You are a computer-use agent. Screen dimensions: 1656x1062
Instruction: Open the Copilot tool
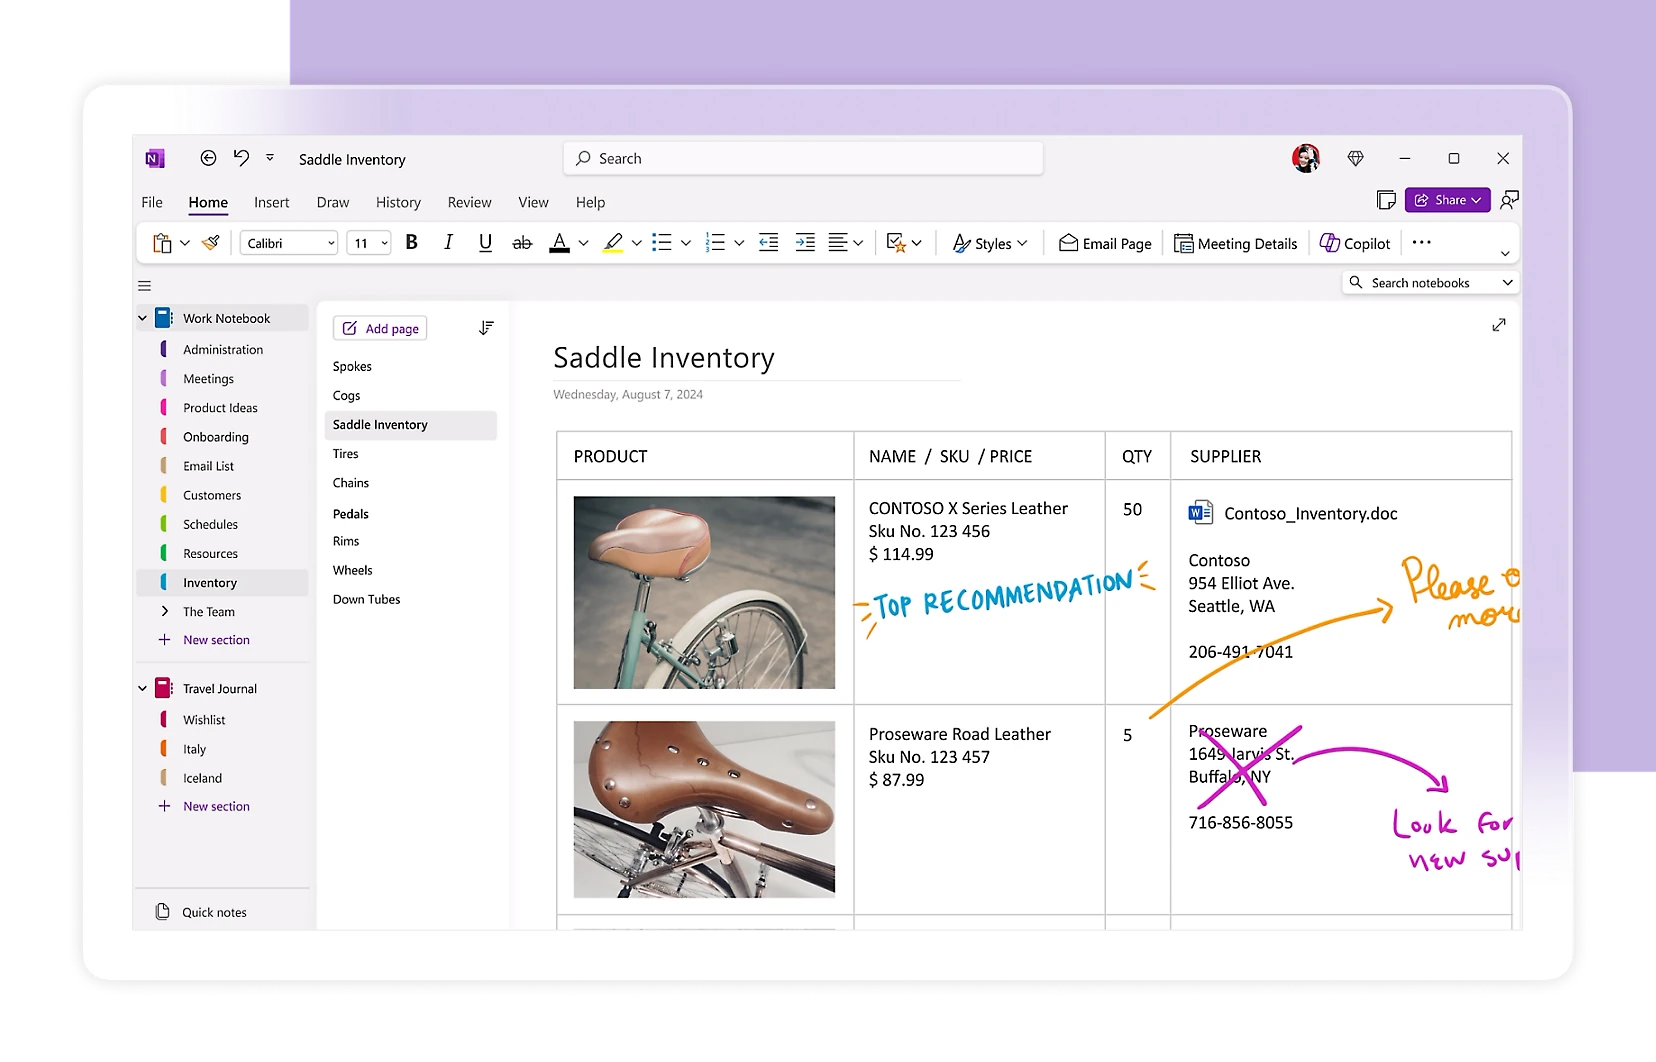pos(1355,243)
